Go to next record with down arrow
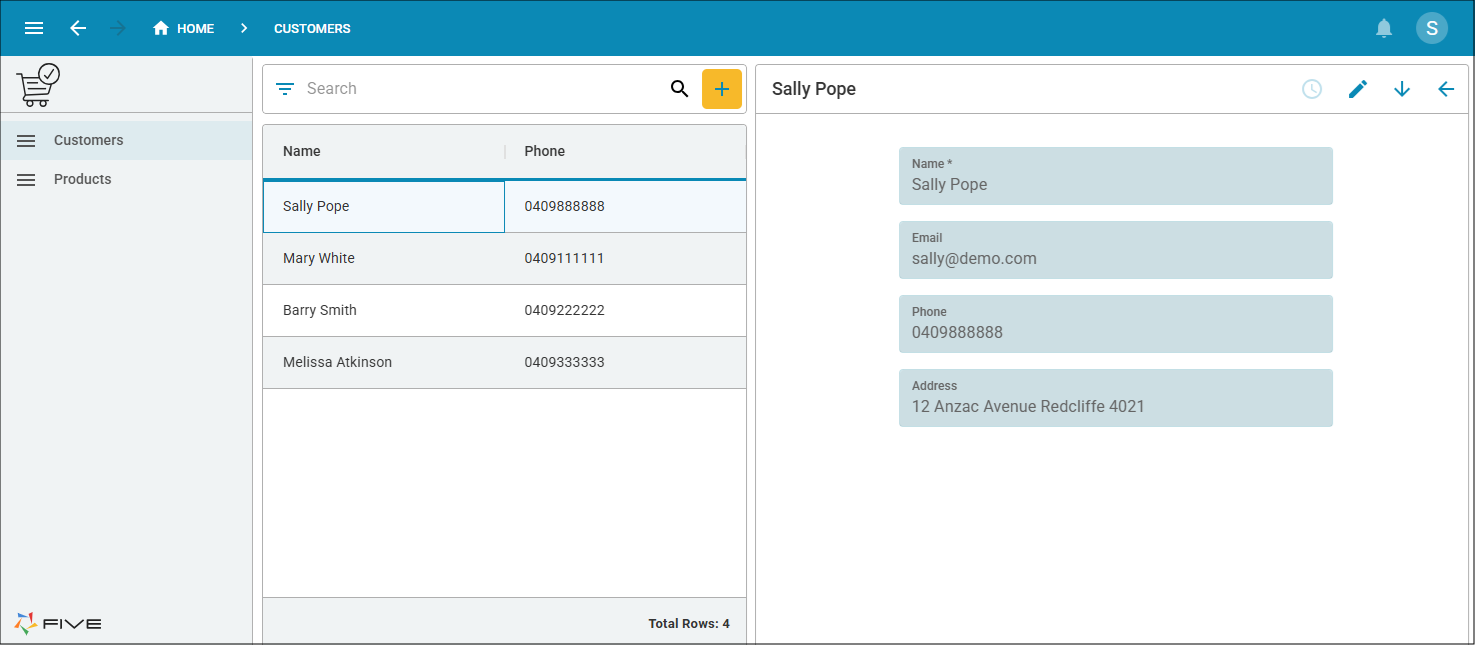The width and height of the screenshot is (1475, 645). pyautogui.click(x=1401, y=89)
